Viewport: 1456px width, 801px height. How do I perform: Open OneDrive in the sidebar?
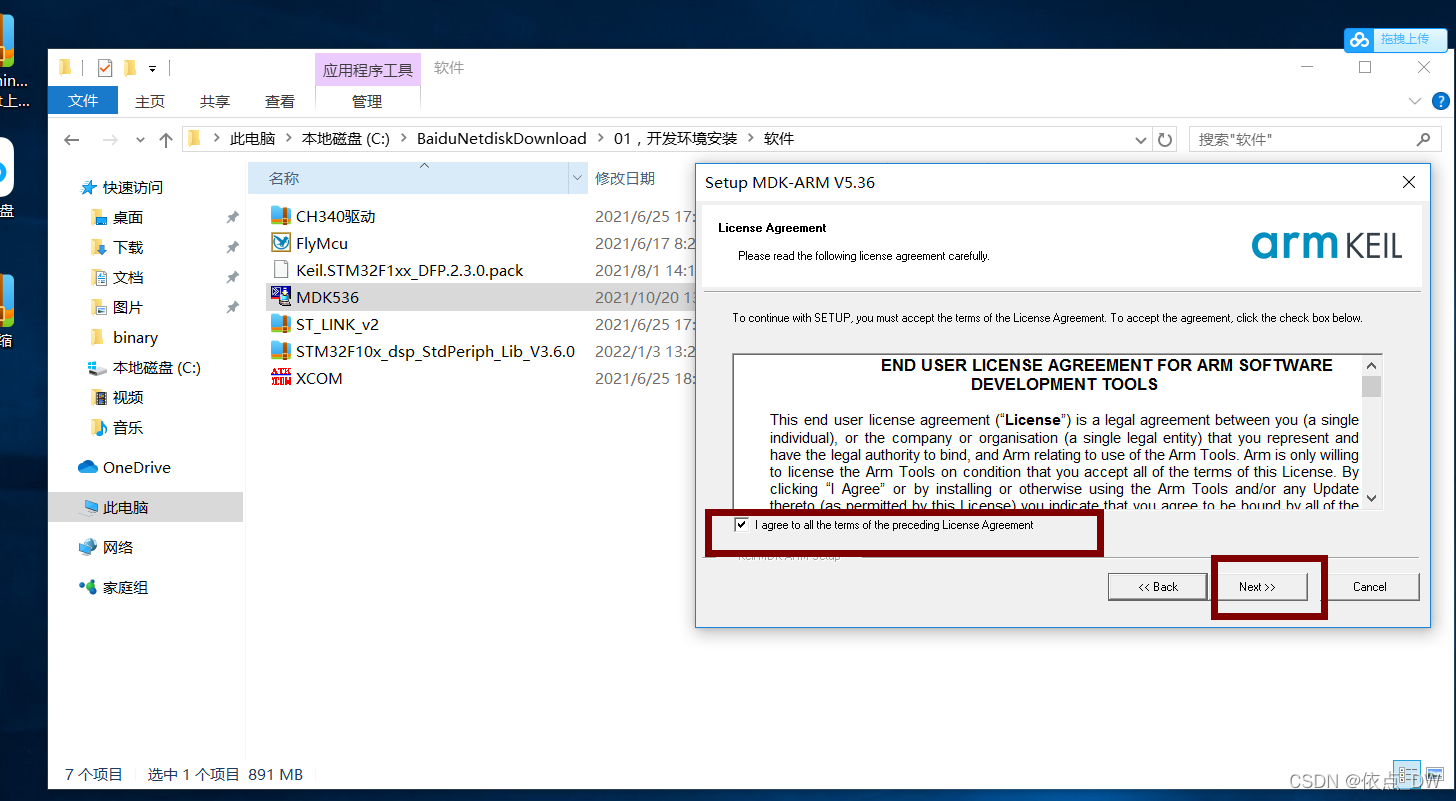(136, 467)
